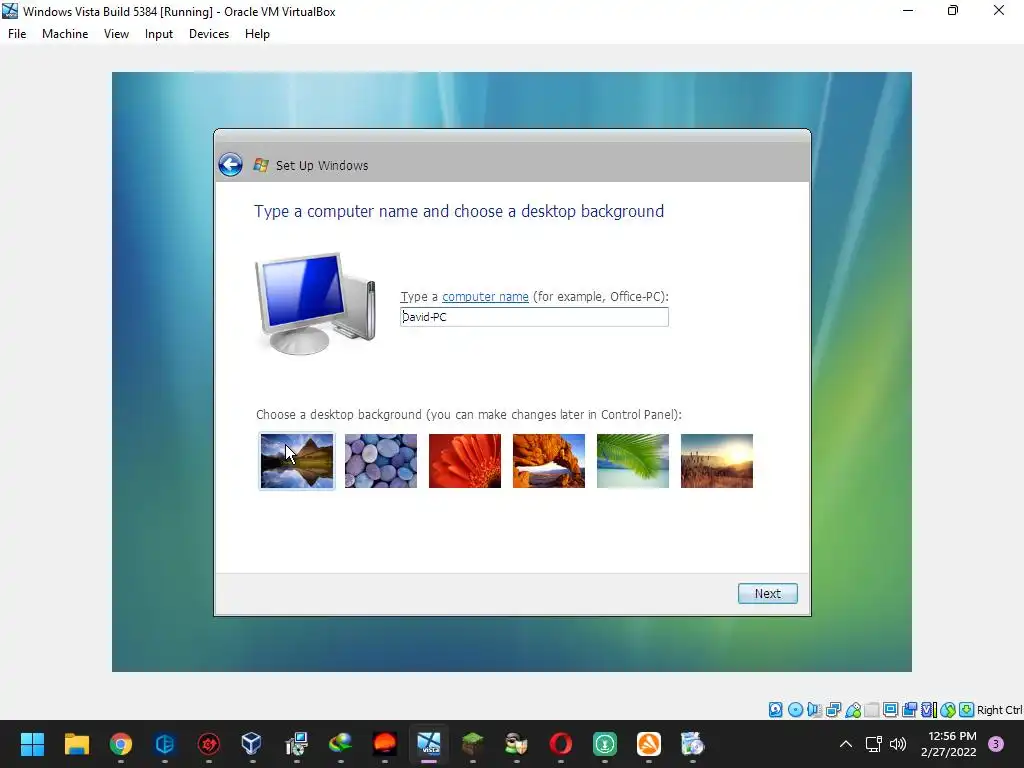Choose the sunset field background
The width and height of the screenshot is (1024, 768).
coord(716,461)
